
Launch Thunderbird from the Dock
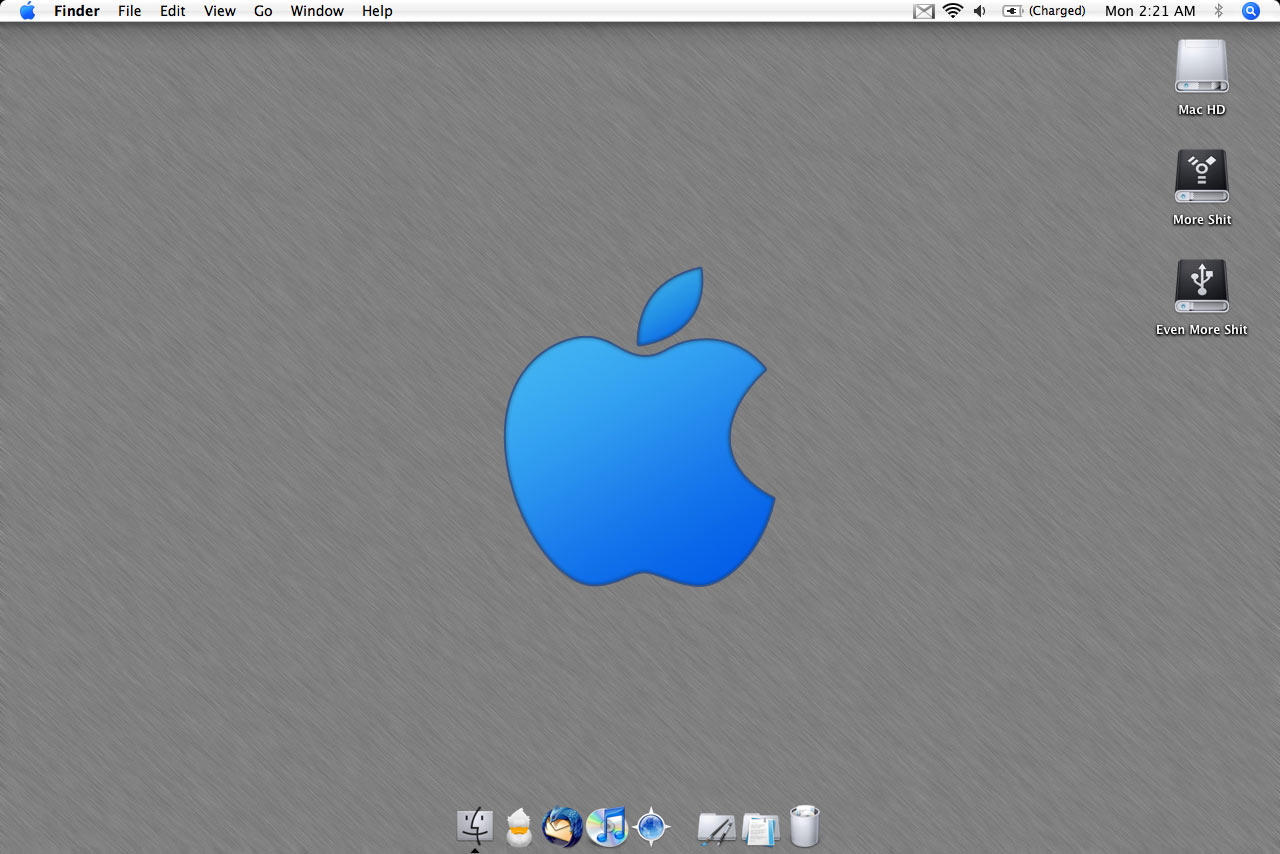562,827
